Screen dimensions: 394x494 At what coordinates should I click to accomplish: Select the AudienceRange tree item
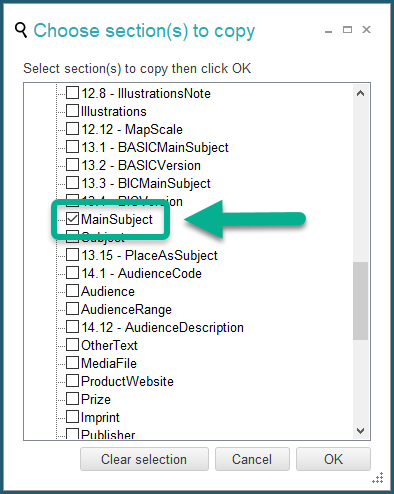[x=126, y=310]
